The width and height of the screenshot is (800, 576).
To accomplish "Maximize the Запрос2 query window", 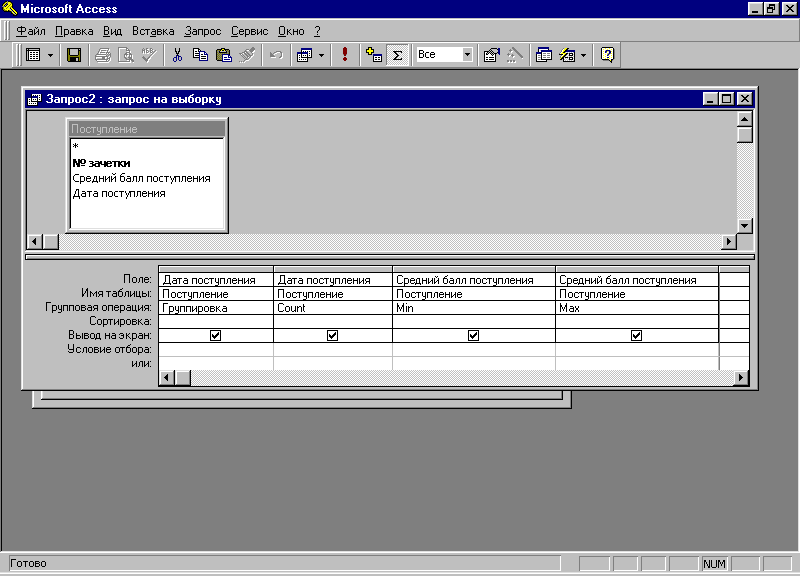I will pyautogui.click(x=727, y=98).
